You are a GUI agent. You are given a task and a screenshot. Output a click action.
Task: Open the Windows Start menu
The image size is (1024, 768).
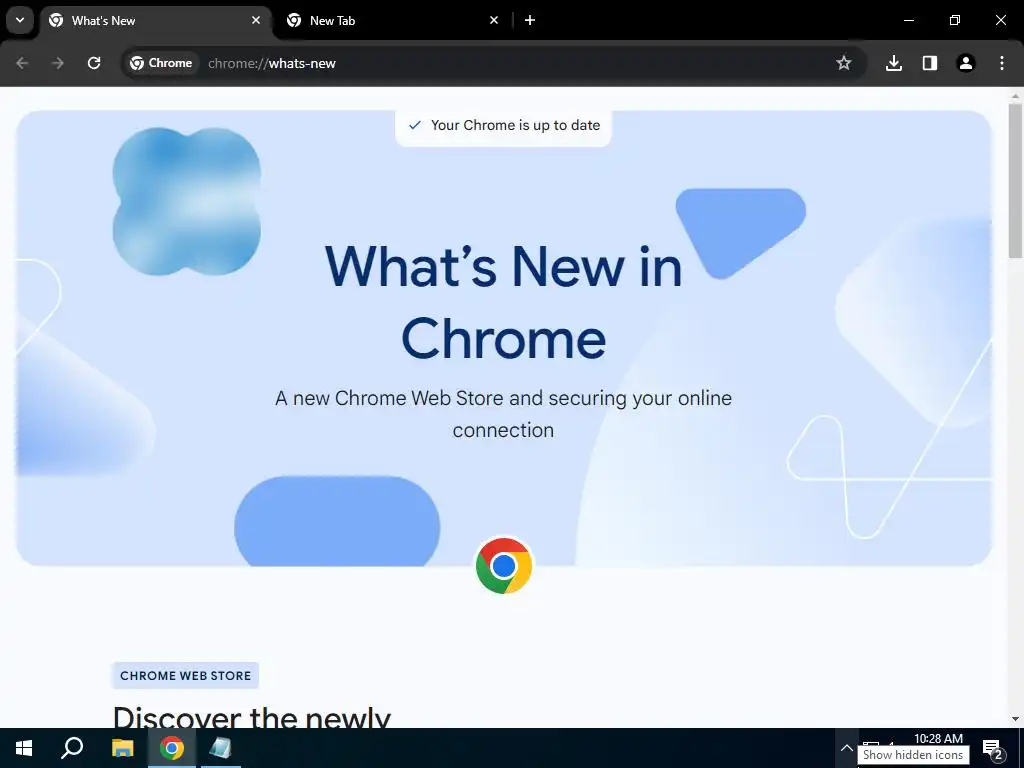click(x=24, y=748)
